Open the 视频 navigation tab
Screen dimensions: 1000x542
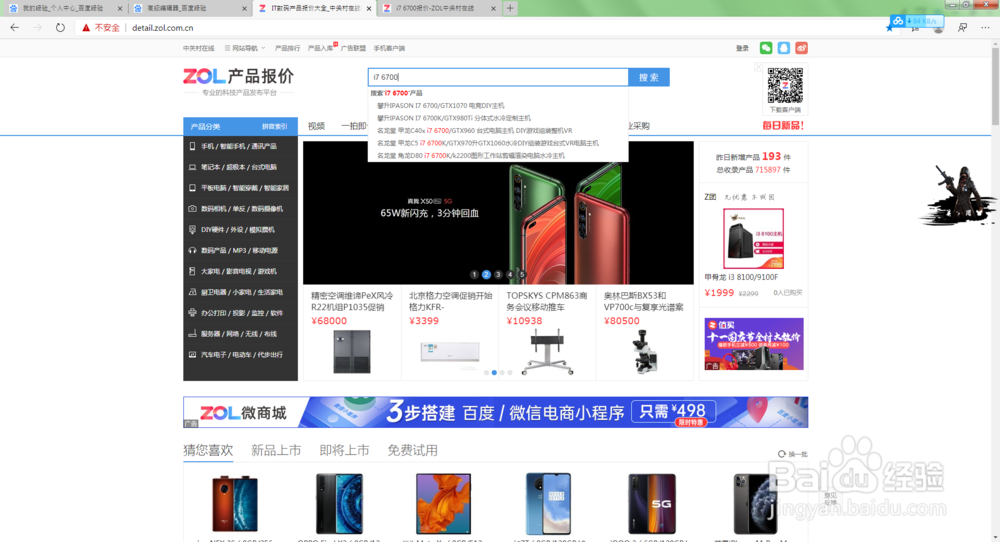tap(316, 126)
